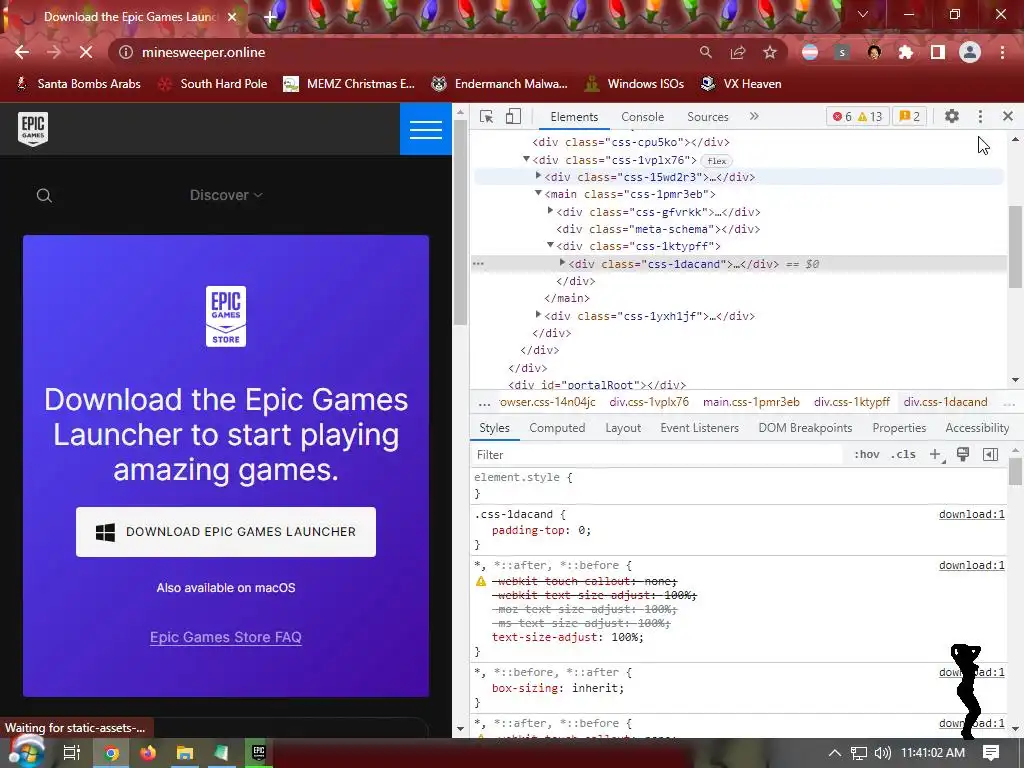Focus the styles Filter field
1024x768 pixels.
[656, 455]
